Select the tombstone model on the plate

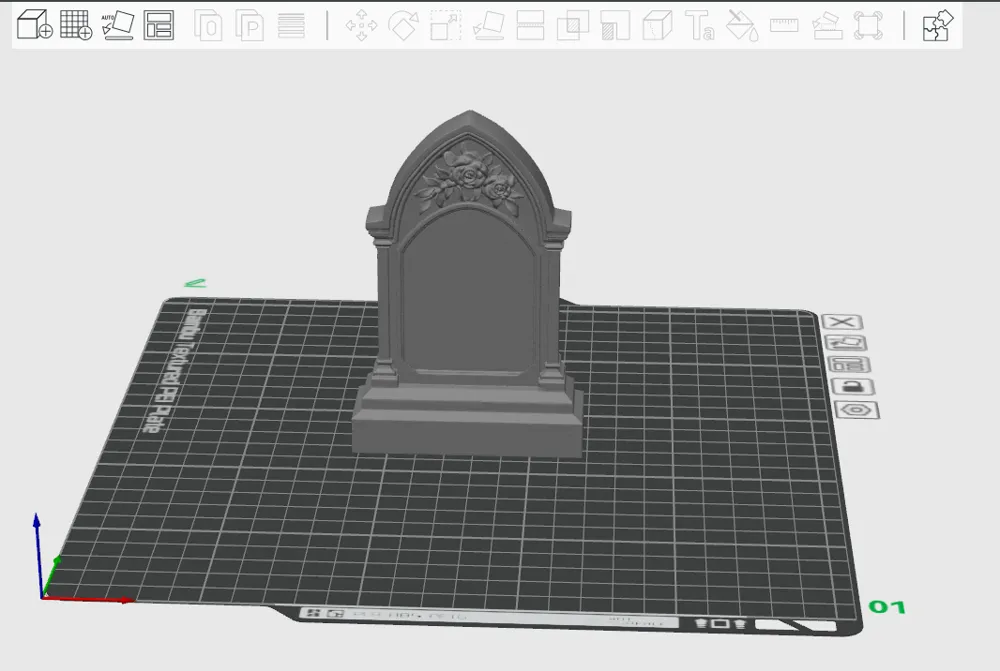click(x=467, y=287)
